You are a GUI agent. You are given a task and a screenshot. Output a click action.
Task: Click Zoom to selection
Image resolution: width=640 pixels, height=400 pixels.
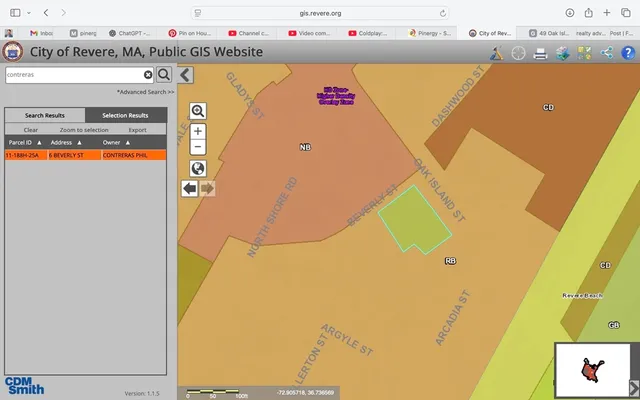[84, 130]
